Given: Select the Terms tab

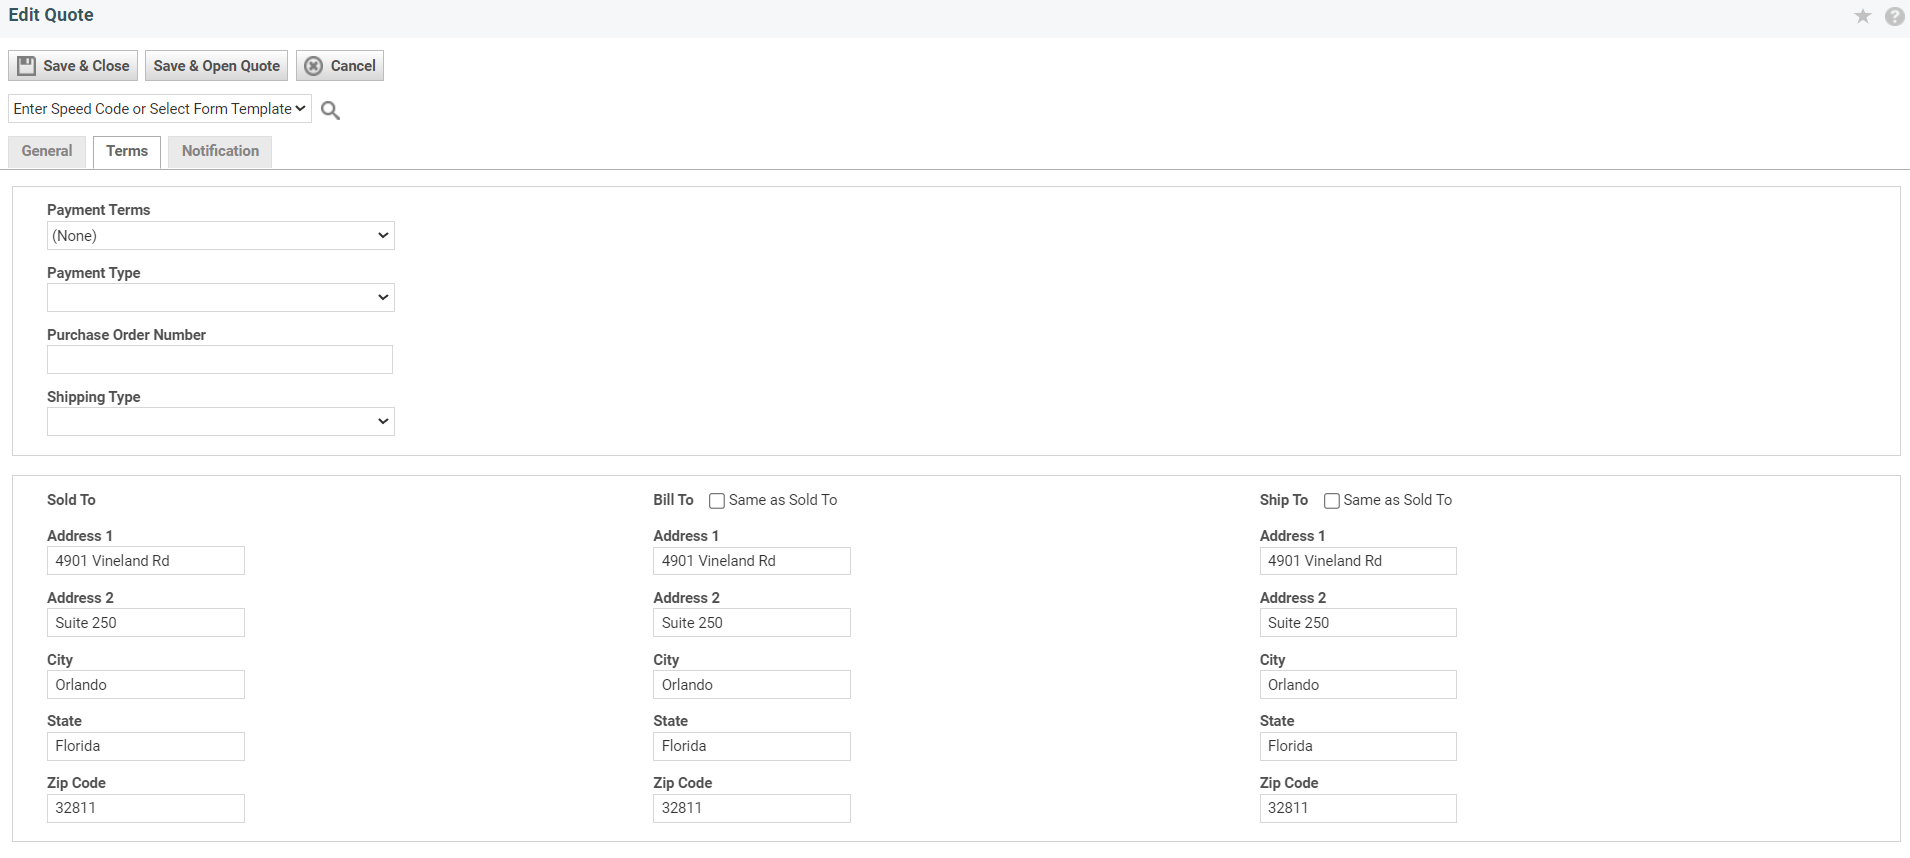Looking at the screenshot, I should coord(127,152).
